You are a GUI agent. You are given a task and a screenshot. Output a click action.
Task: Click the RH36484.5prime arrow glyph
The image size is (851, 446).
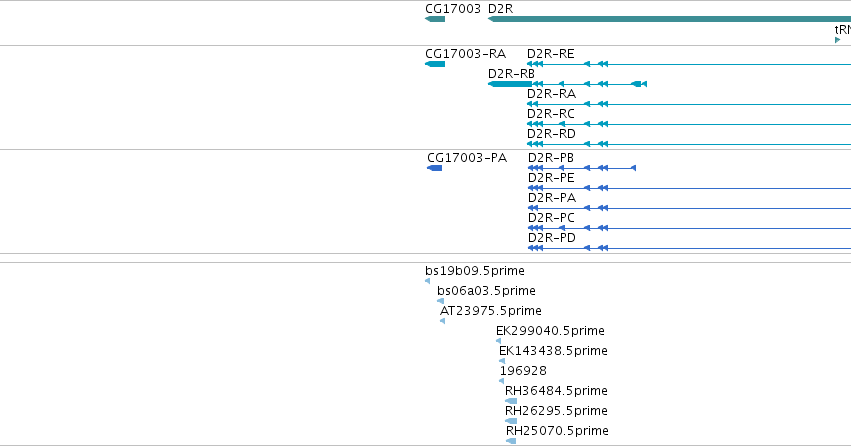pyautogui.click(x=511, y=402)
